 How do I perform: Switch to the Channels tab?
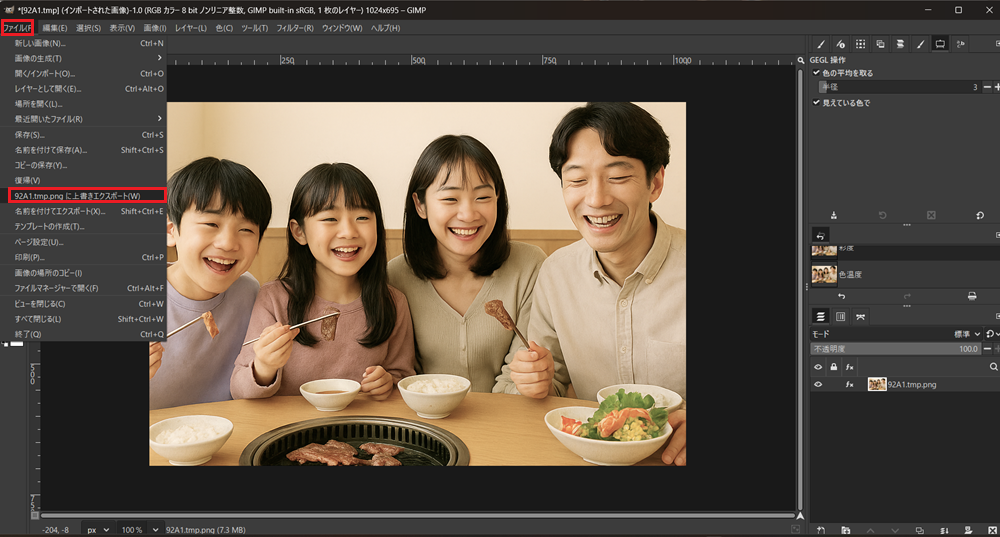click(x=841, y=316)
